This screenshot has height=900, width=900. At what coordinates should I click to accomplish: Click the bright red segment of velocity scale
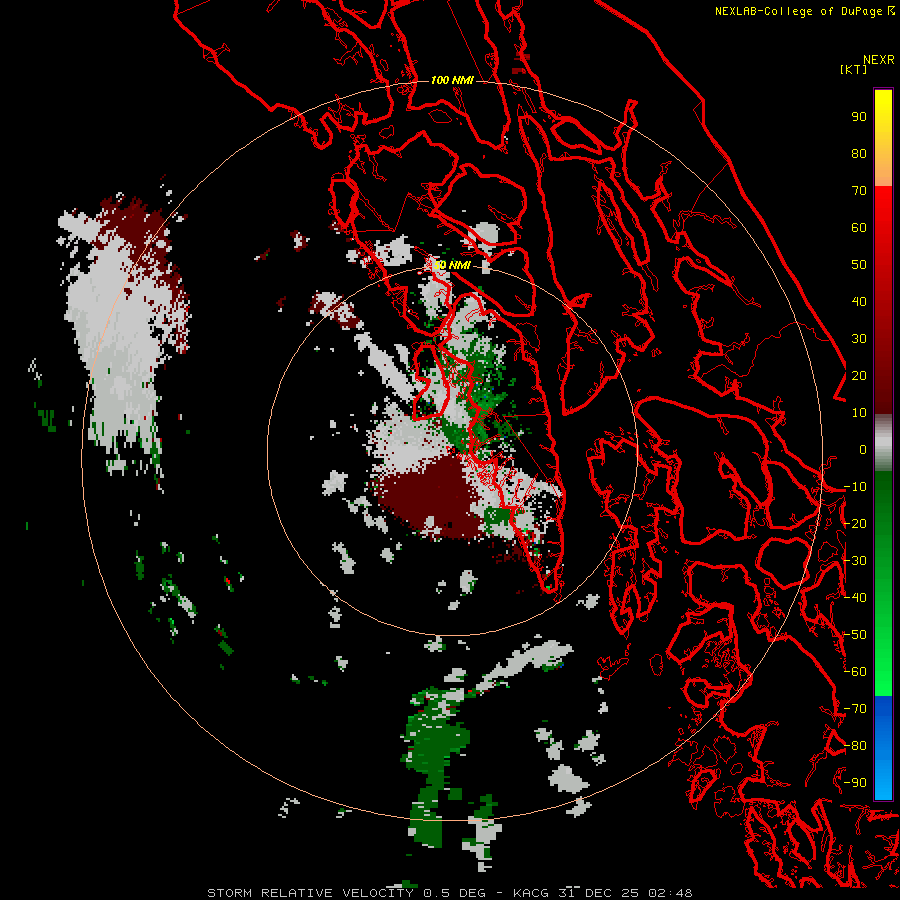[883, 230]
